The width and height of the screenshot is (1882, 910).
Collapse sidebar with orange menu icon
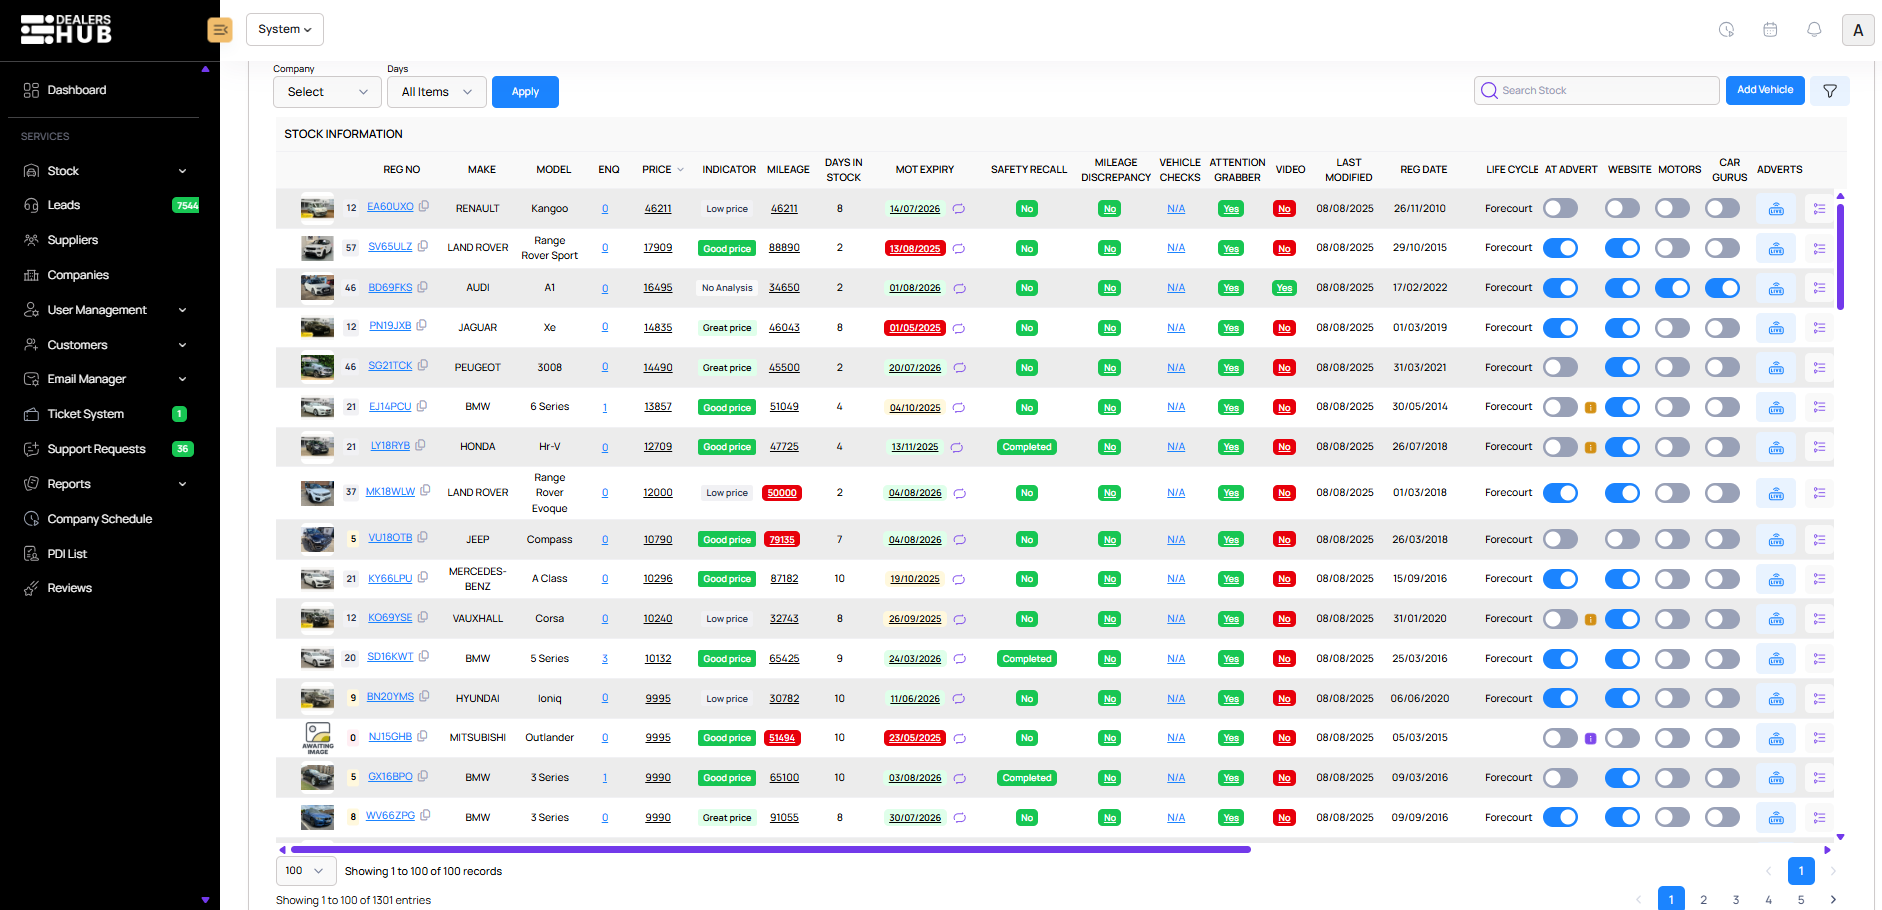pyautogui.click(x=220, y=30)
